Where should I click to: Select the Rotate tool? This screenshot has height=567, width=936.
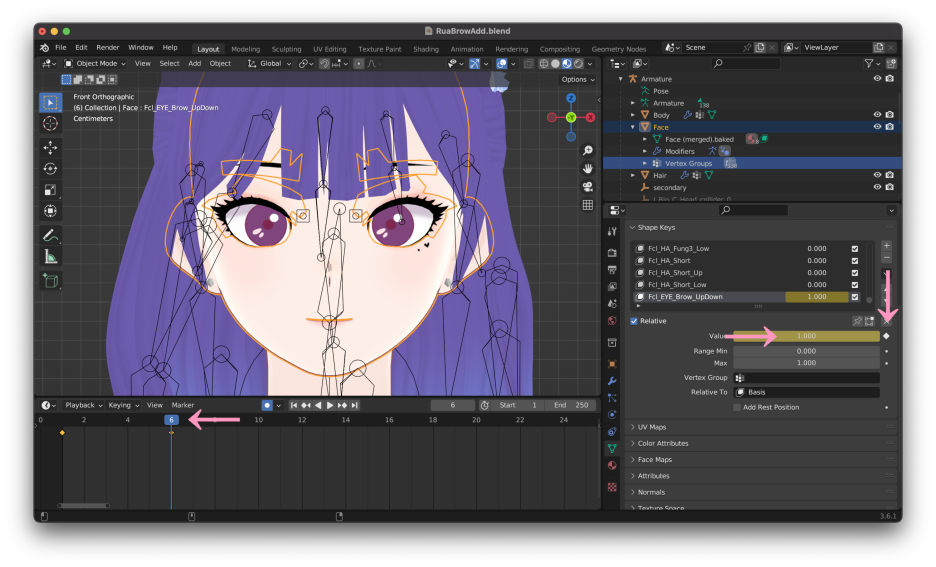click(50, 169)
